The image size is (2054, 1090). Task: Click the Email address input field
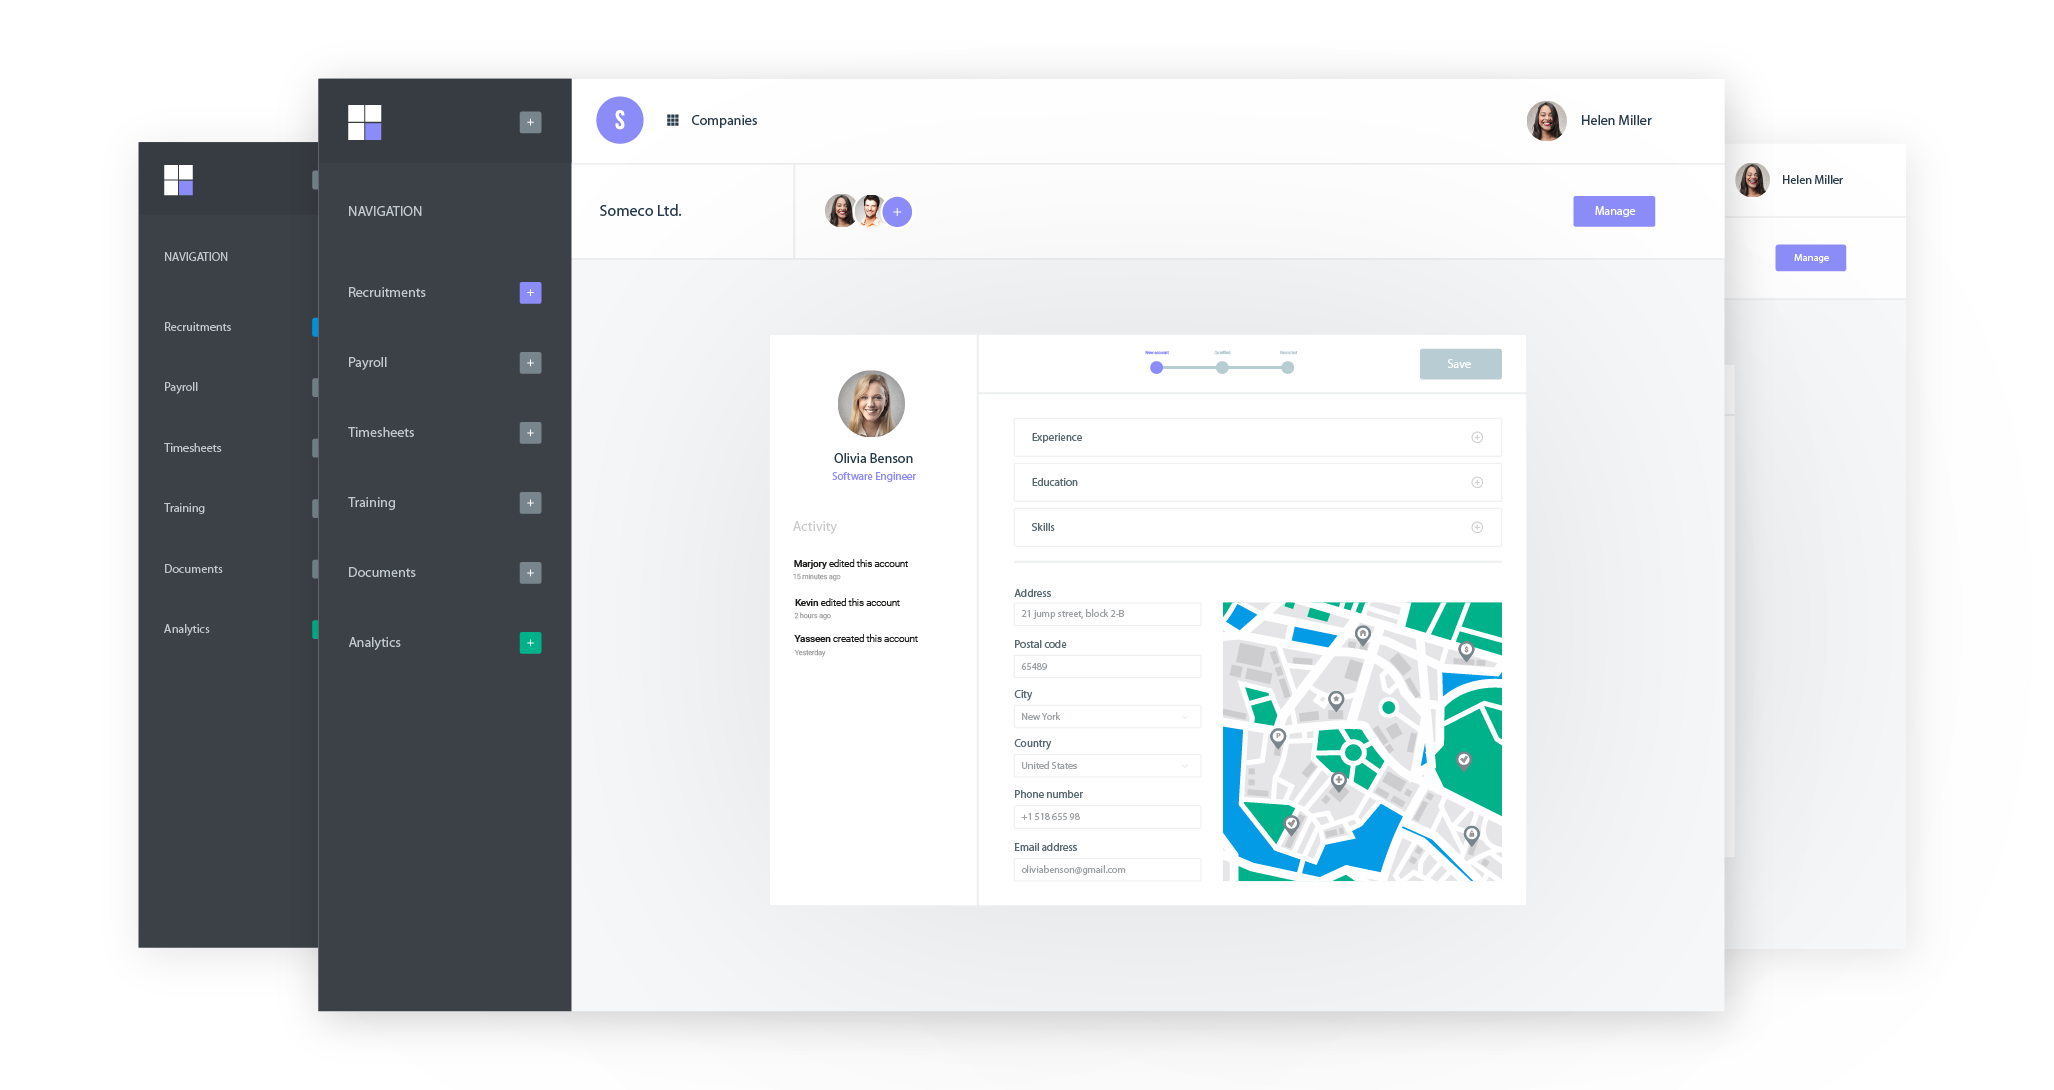[x=1106, y=870]
